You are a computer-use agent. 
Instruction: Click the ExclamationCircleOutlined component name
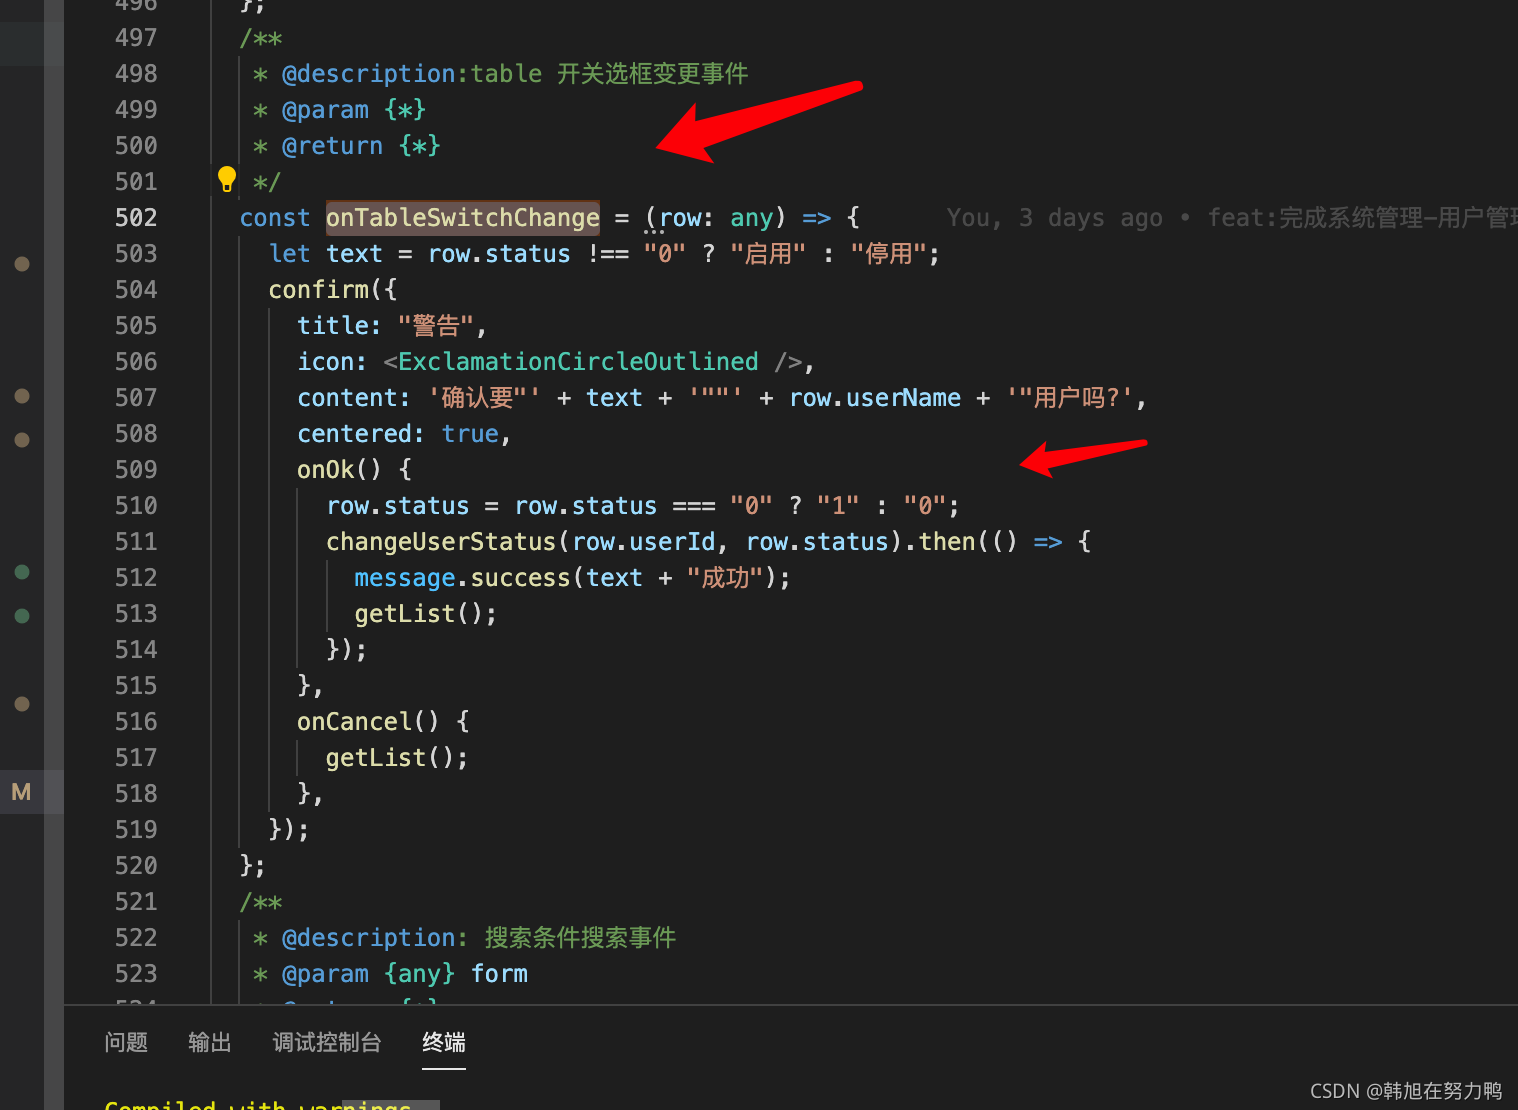578,362
